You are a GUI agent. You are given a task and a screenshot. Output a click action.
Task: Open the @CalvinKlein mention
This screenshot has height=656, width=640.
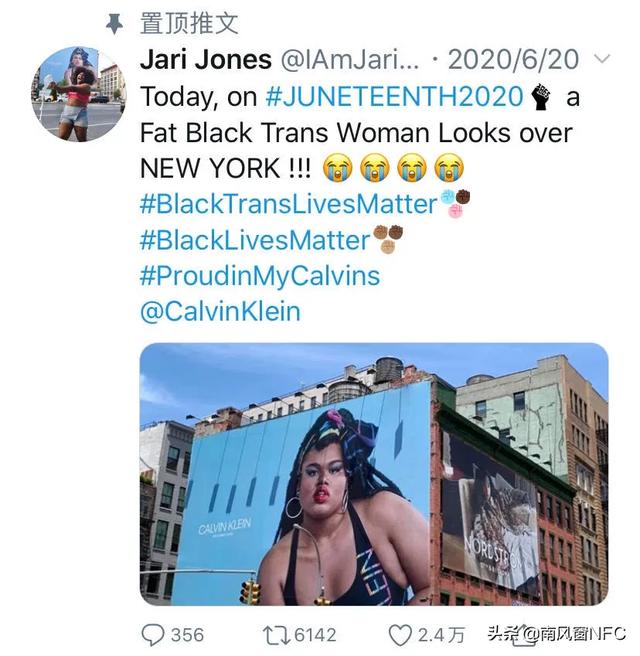(x=220, y=312)
